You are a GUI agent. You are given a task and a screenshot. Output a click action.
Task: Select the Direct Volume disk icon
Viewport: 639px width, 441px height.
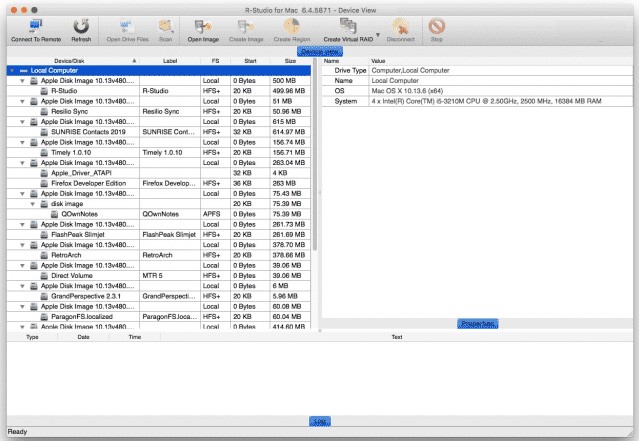[x=44, y=276]
